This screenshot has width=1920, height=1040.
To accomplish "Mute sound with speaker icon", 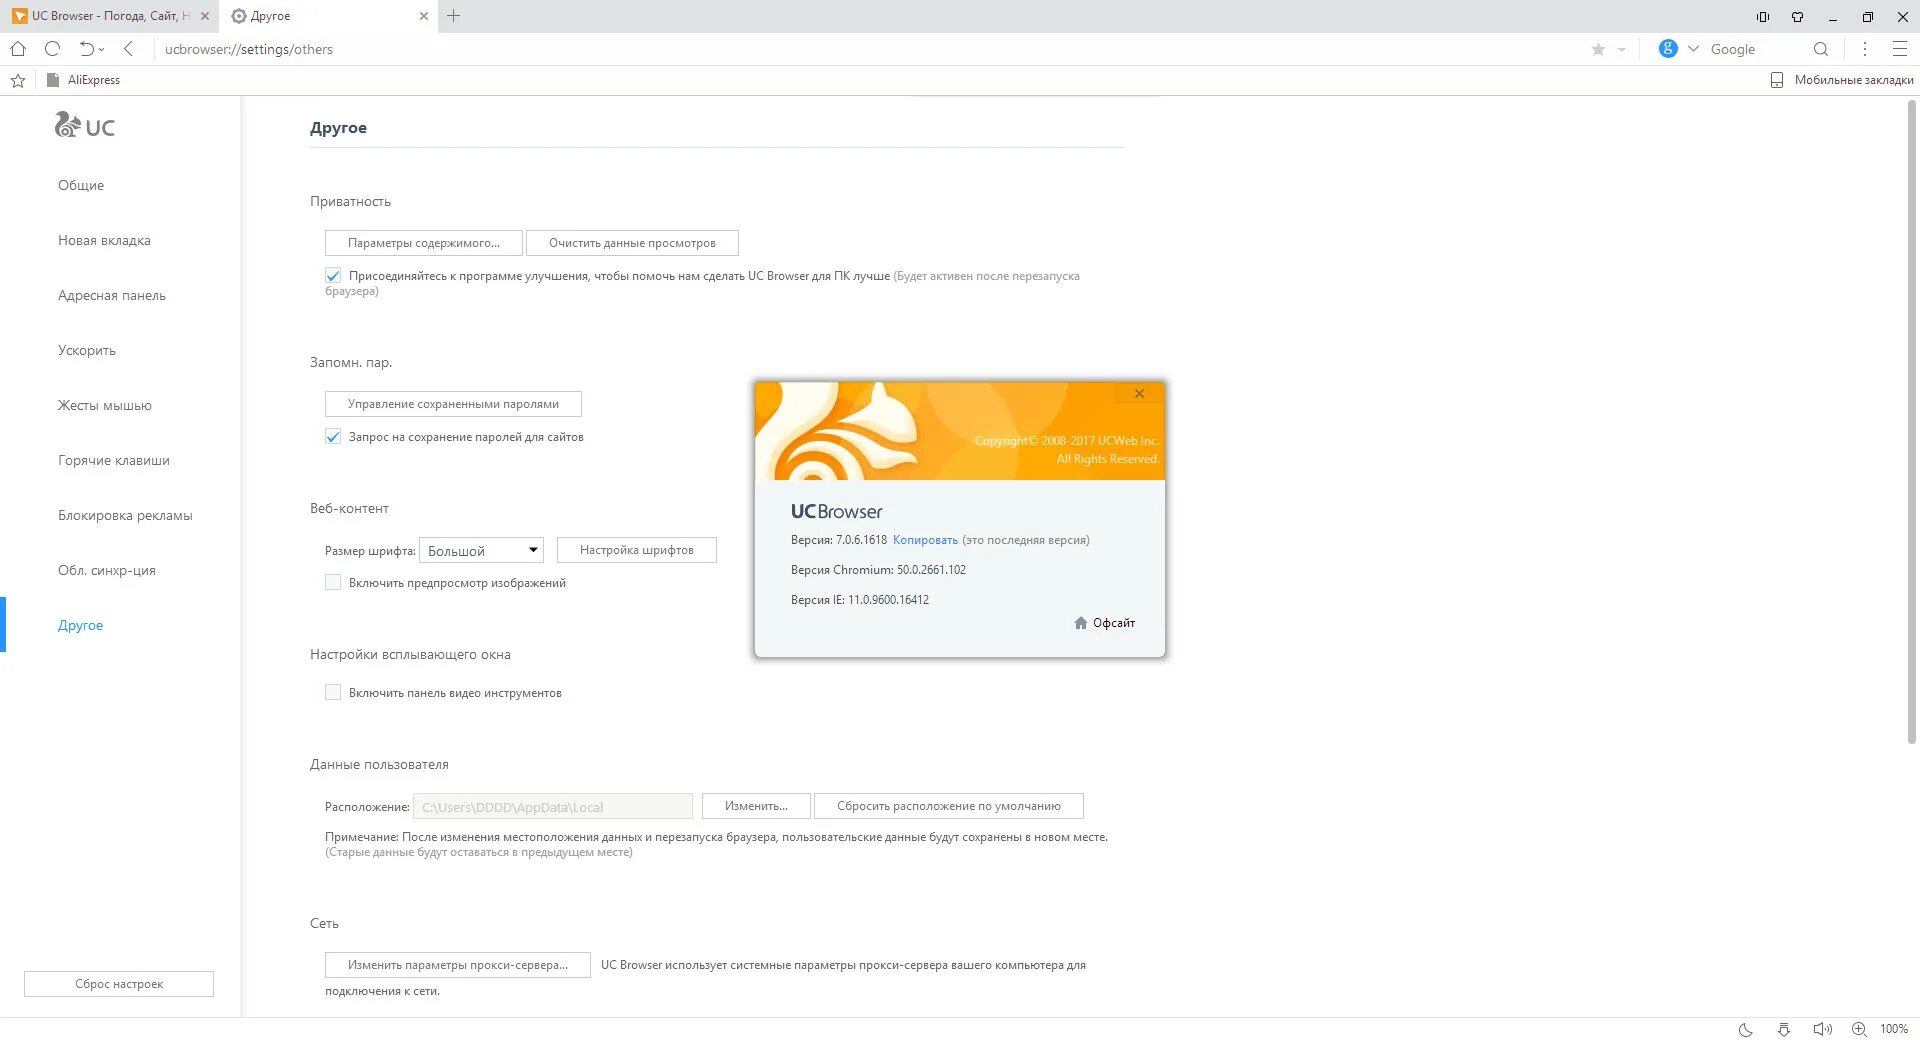I will 1822,1029.
